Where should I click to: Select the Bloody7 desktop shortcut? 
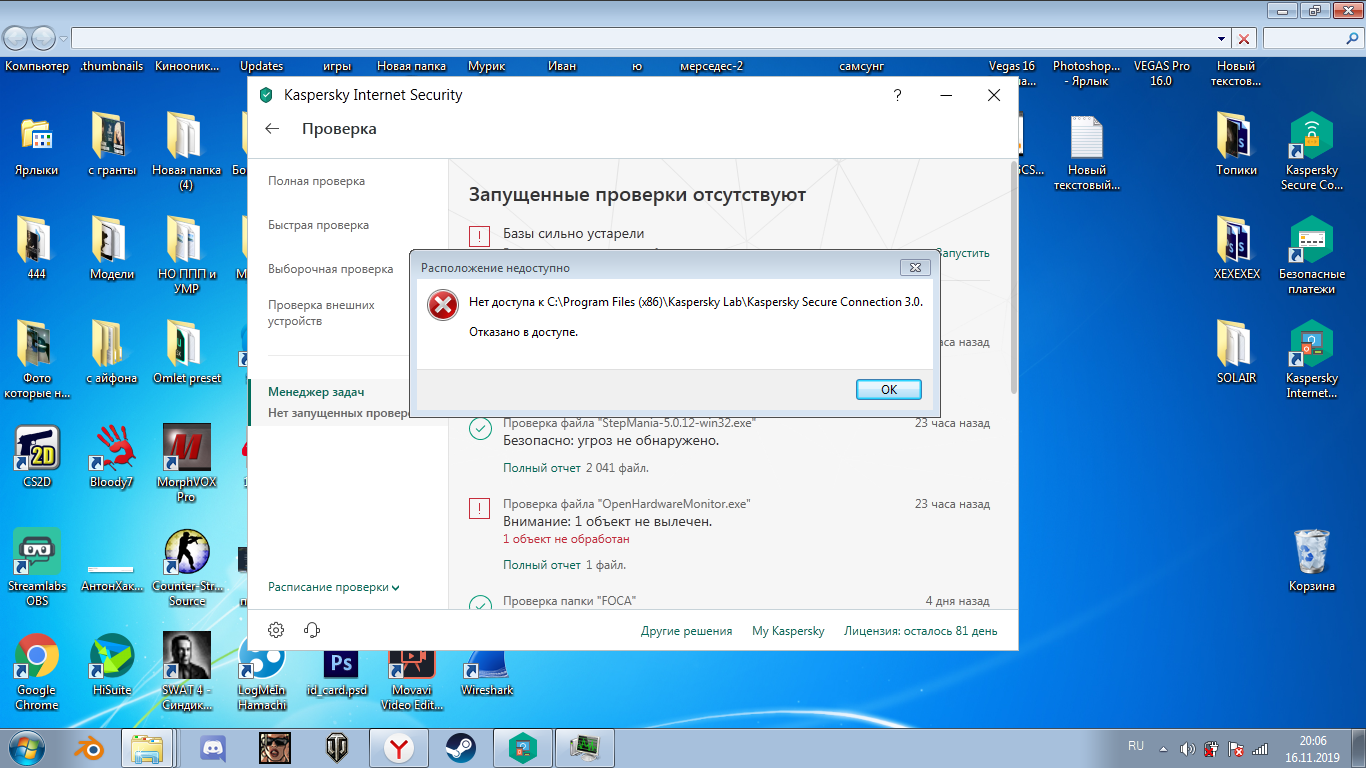tap(111, 457)
